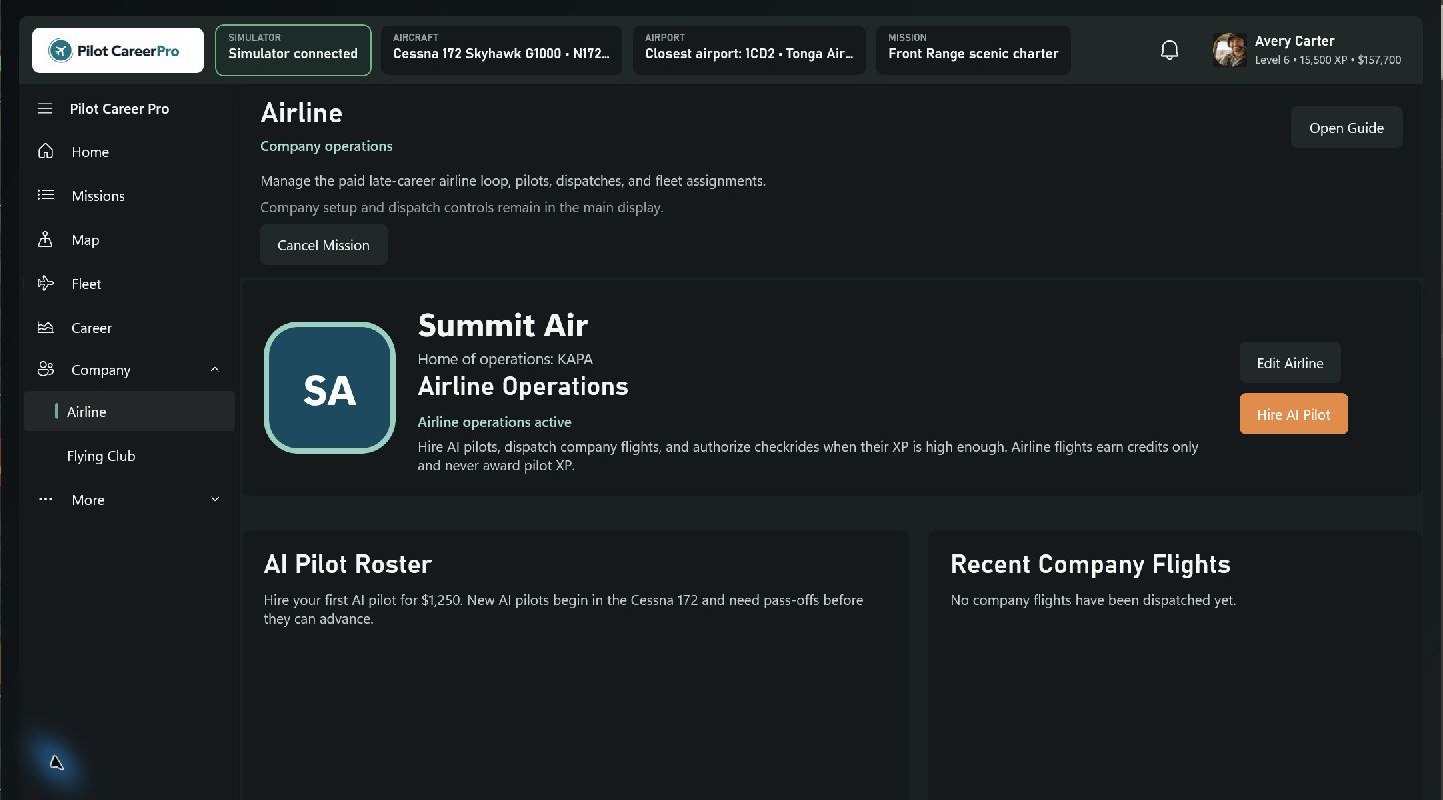Click the Cancel Mission button
The width and height of the screenshot is (1443, 800).
(x=323, y=245)
